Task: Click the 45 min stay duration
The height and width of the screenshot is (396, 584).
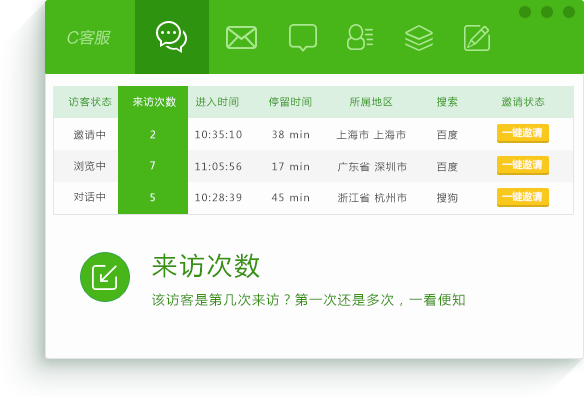Action: (x=291, y=197)
